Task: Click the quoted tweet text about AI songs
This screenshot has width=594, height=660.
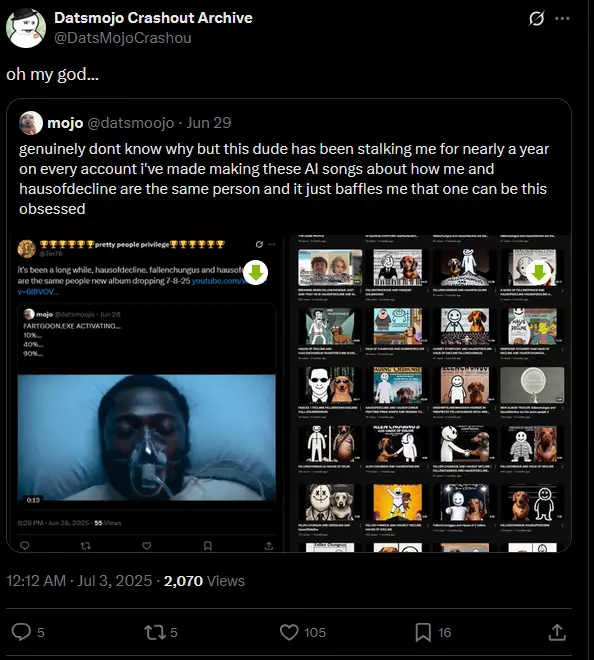Action: [284, 179]
